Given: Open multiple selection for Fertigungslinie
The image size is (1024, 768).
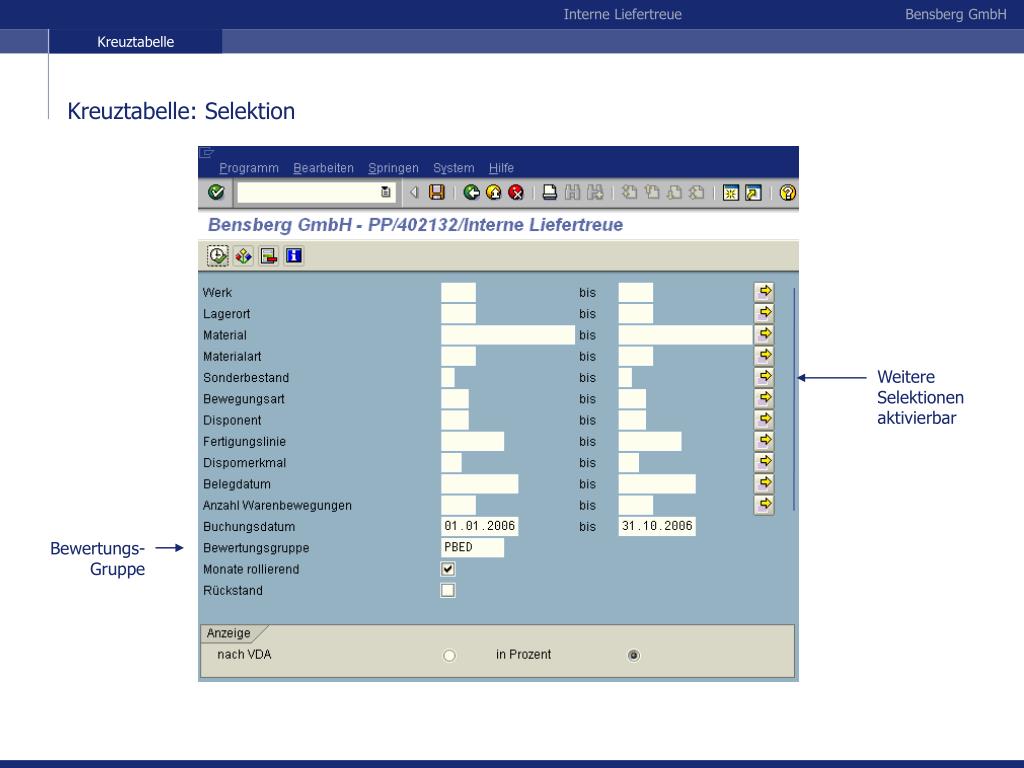Looking at the screenshot, I should 764,440.
